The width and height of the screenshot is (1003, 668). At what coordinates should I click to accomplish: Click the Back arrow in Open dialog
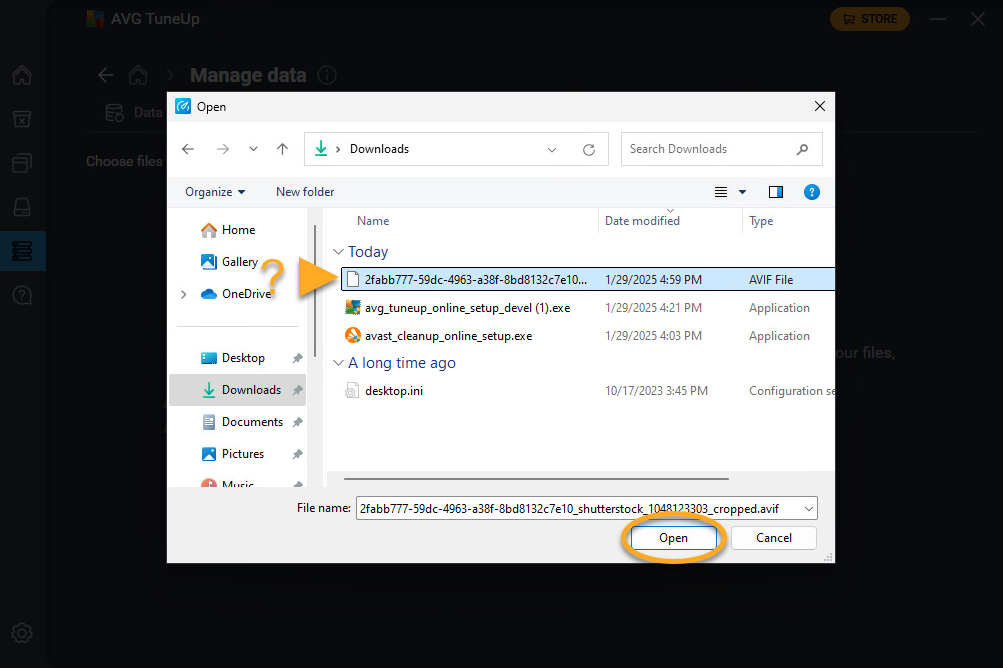pyautogui.click(x=187, y=149)
